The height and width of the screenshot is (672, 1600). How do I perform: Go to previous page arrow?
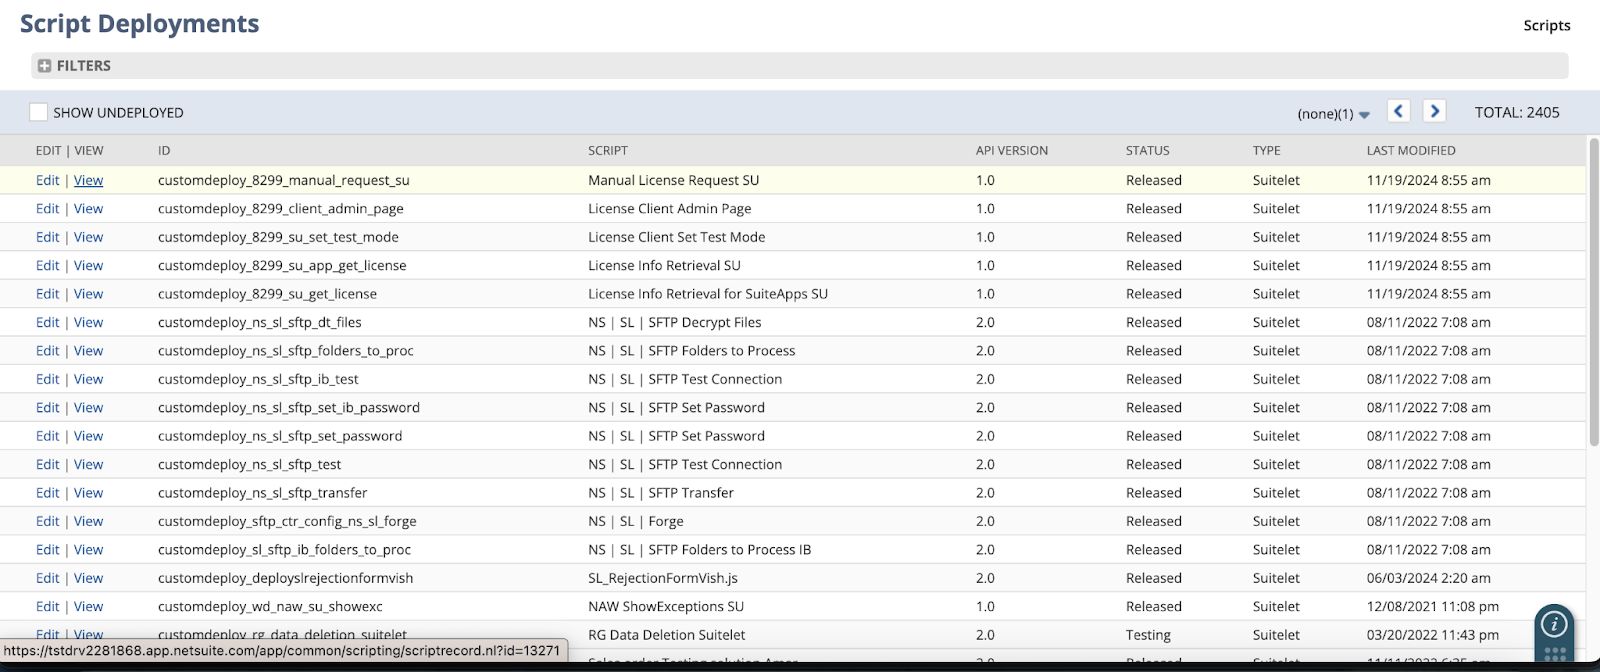click(x=1399, y=111)
